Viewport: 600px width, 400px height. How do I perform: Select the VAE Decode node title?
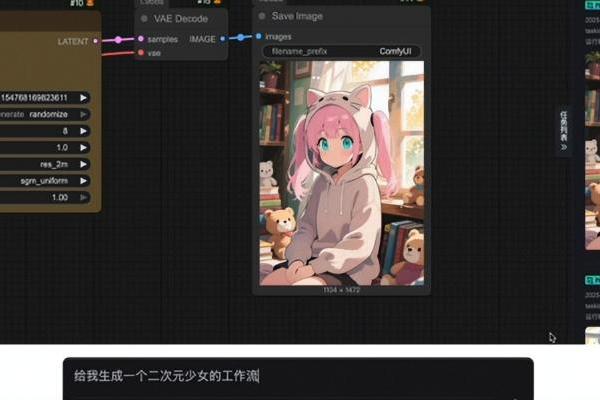181,19
